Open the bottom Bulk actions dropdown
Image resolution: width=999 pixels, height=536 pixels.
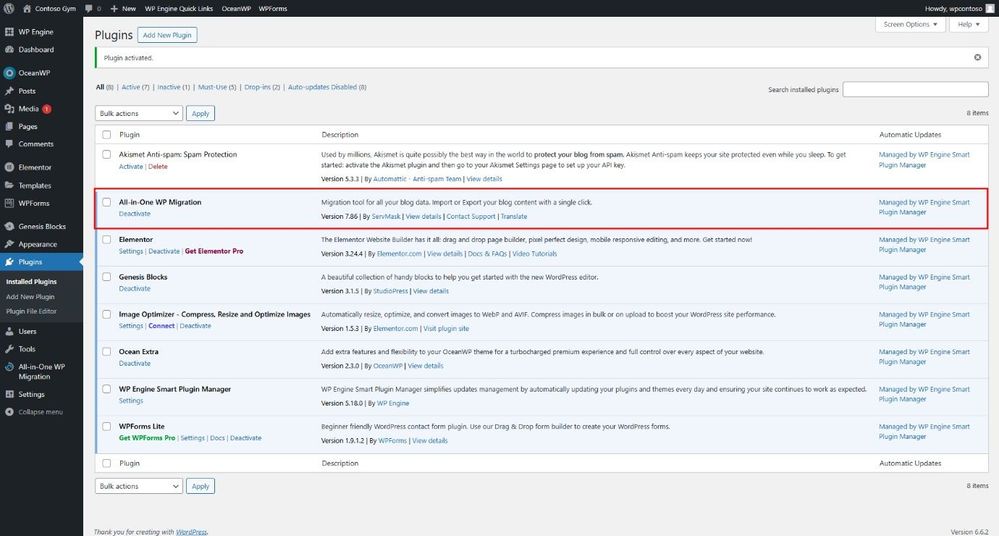click(x=139, y=486)
